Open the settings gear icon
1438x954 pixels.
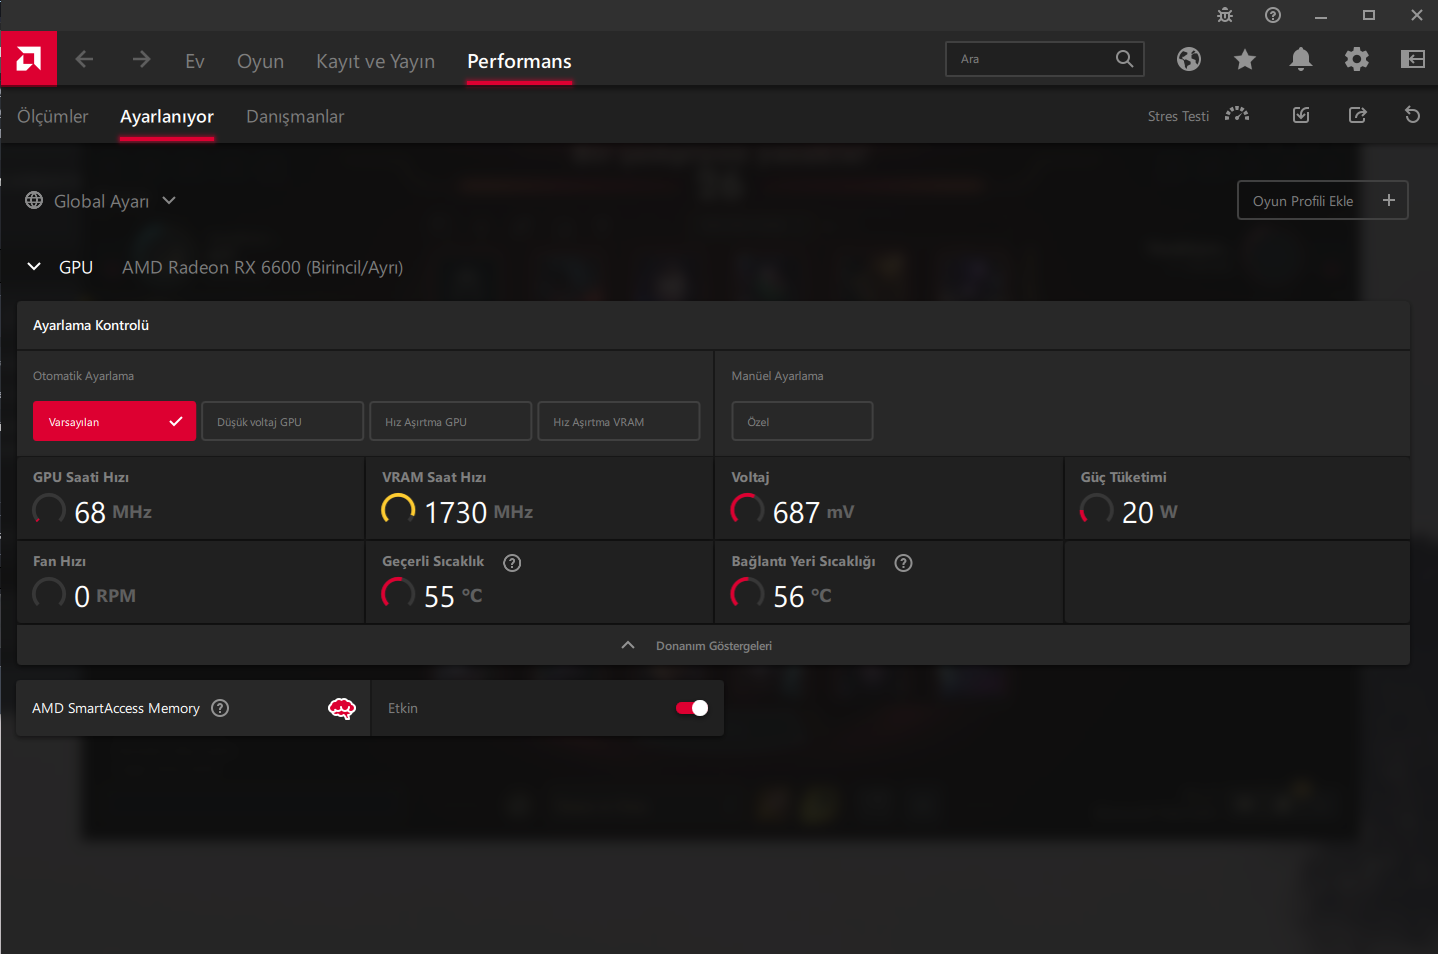click(1357, 59)
